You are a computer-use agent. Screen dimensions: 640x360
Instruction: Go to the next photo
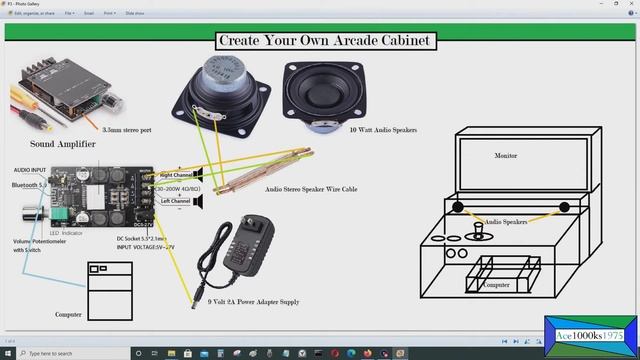pos(516,341)
